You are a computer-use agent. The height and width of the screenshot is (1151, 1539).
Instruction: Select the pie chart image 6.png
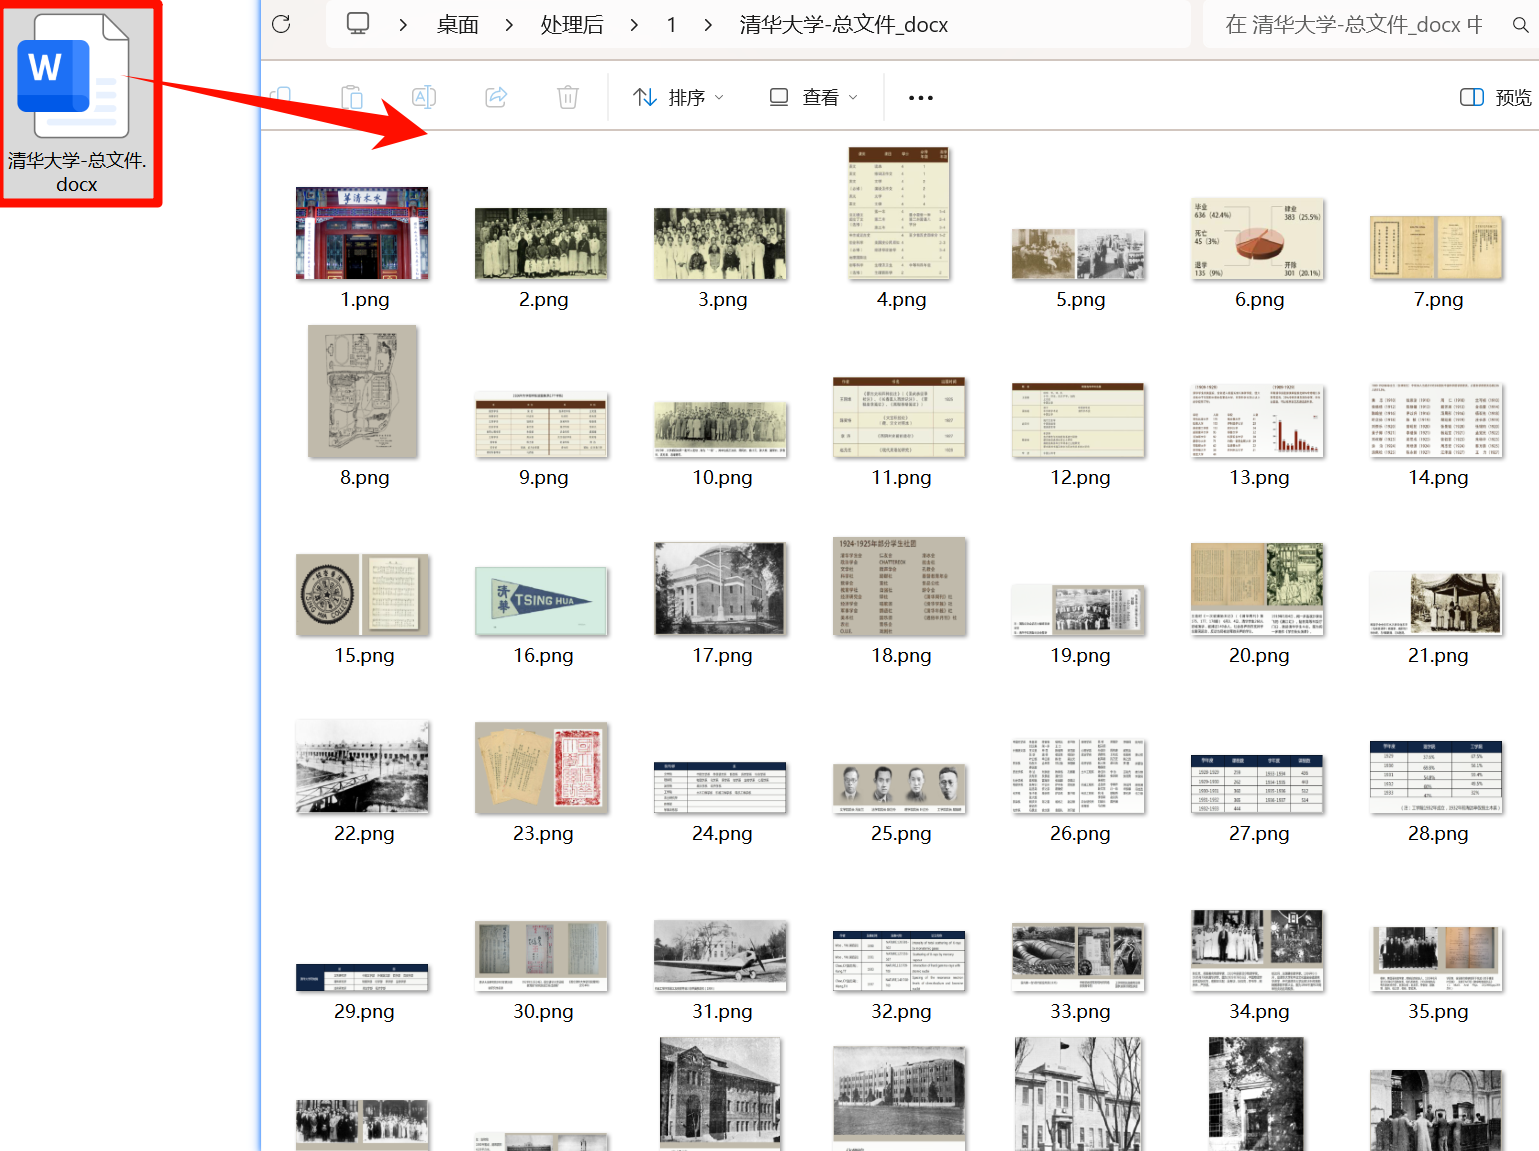1258,240
